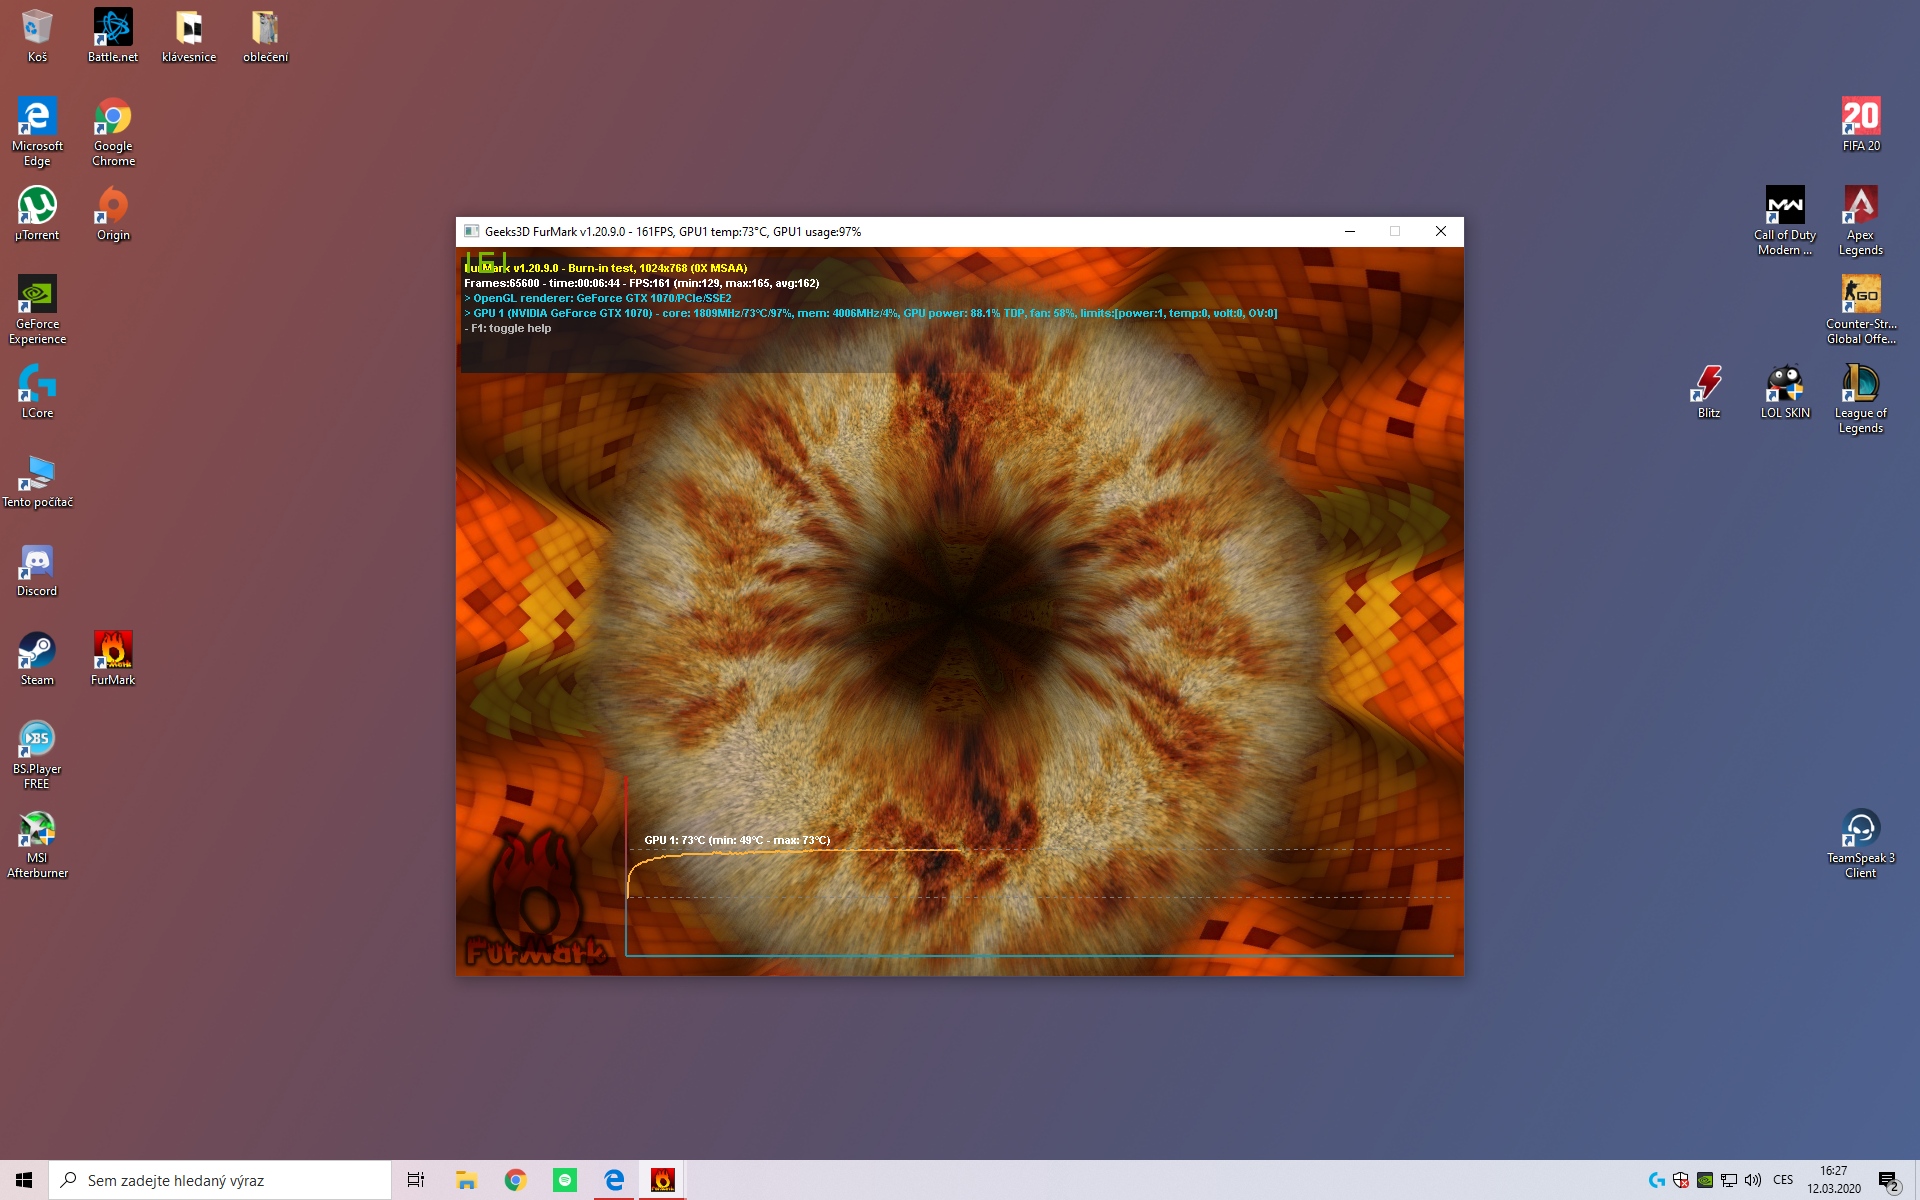Minimize the FurMark window
Viewport: 1920px width, 1200px height.
(x=1350, y=231)
